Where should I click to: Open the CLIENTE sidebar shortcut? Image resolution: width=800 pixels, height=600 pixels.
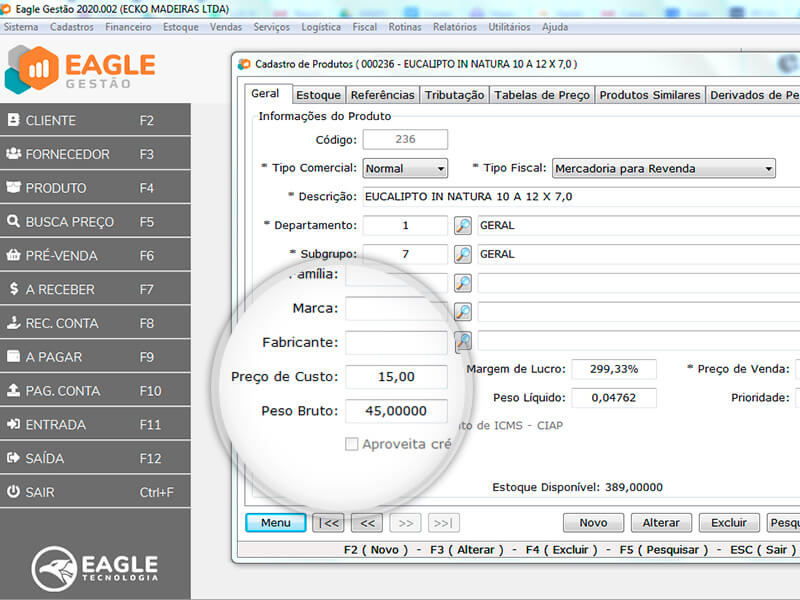[95, 120]
